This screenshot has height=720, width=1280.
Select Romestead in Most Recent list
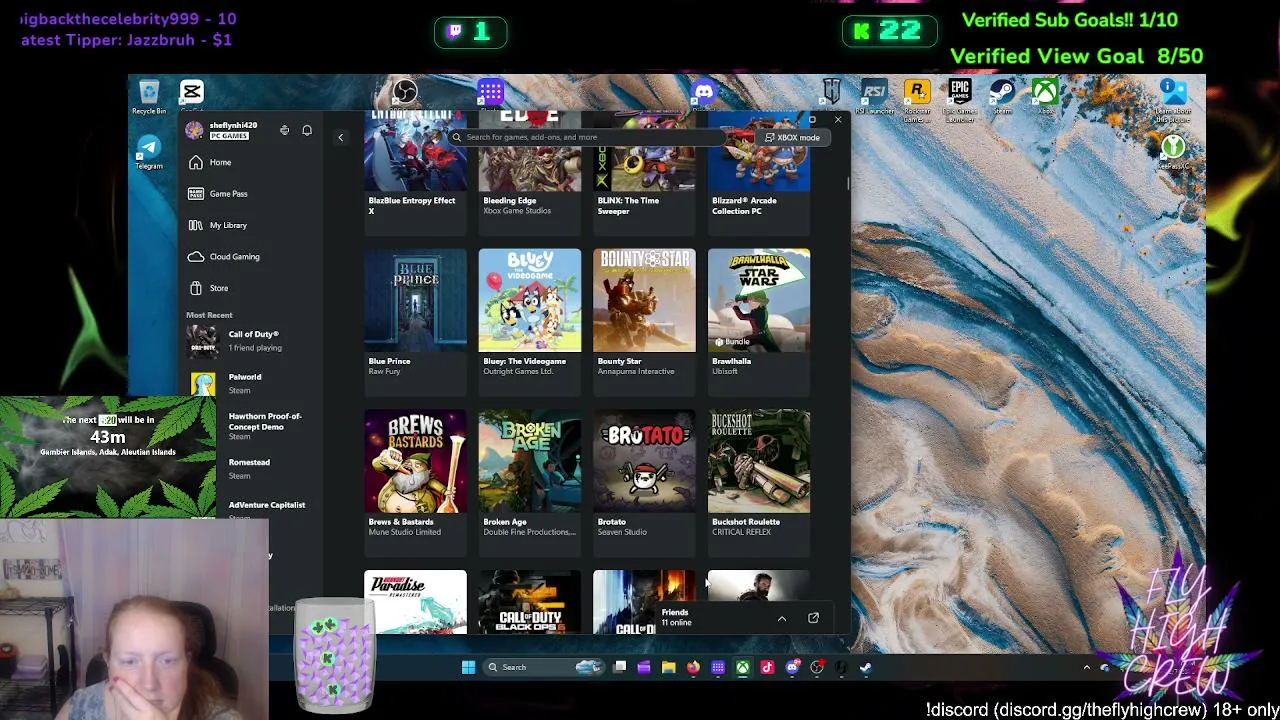pos(251,469)
